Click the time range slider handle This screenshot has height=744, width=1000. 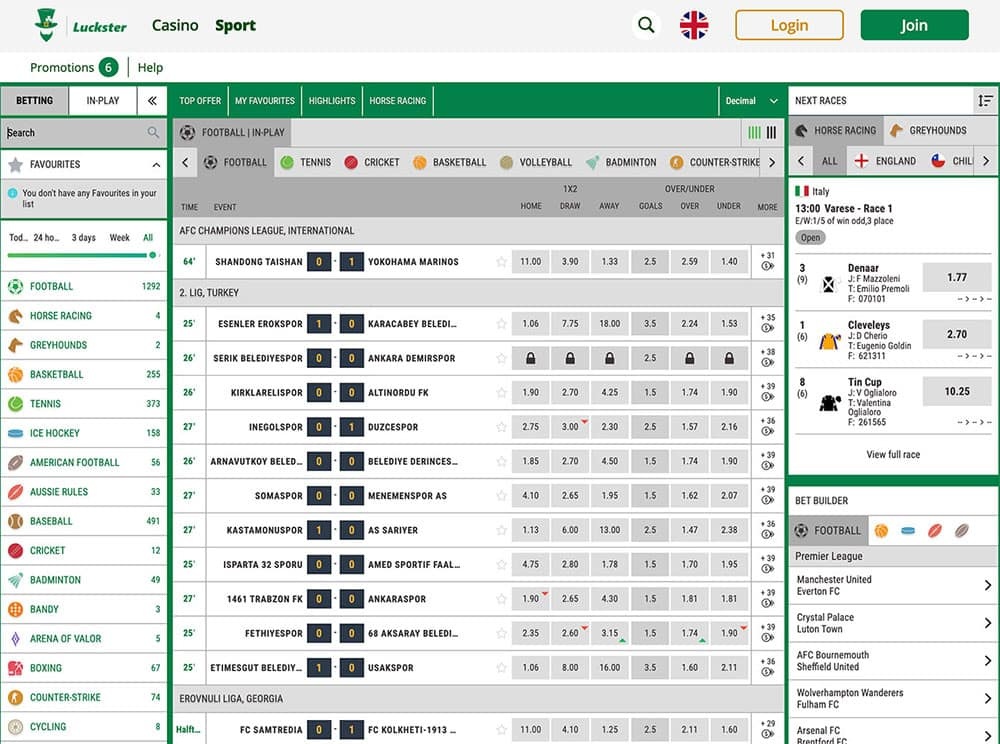pos(152,255)
